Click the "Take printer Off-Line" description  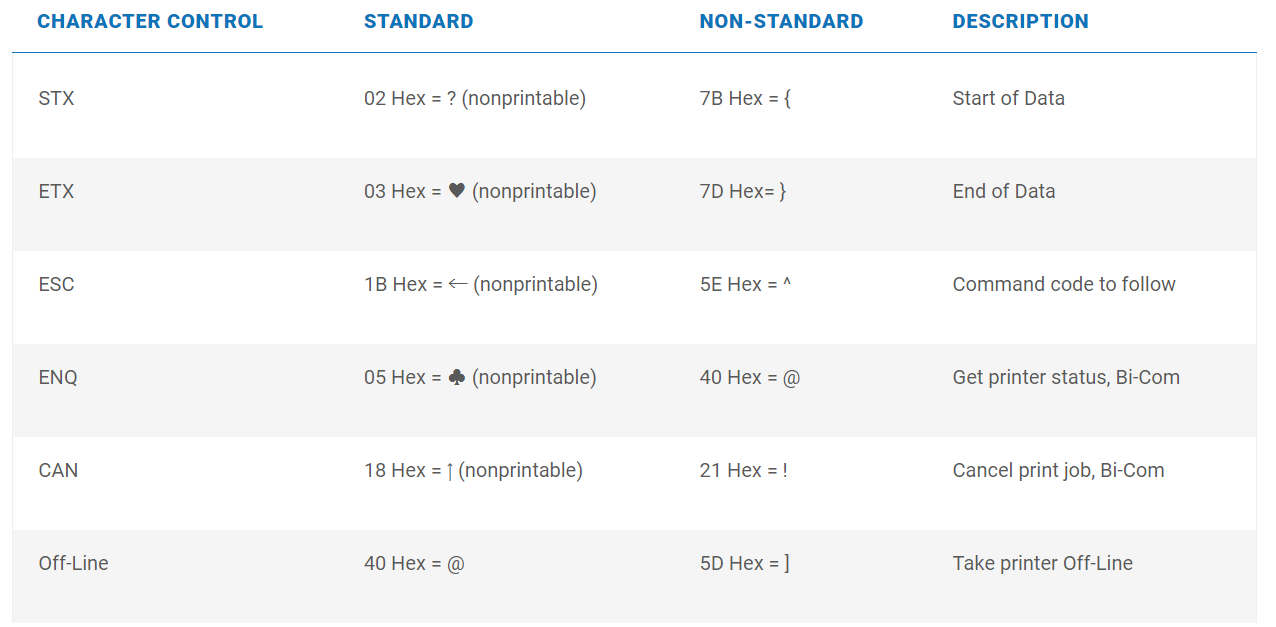[x=1042, y=563]
